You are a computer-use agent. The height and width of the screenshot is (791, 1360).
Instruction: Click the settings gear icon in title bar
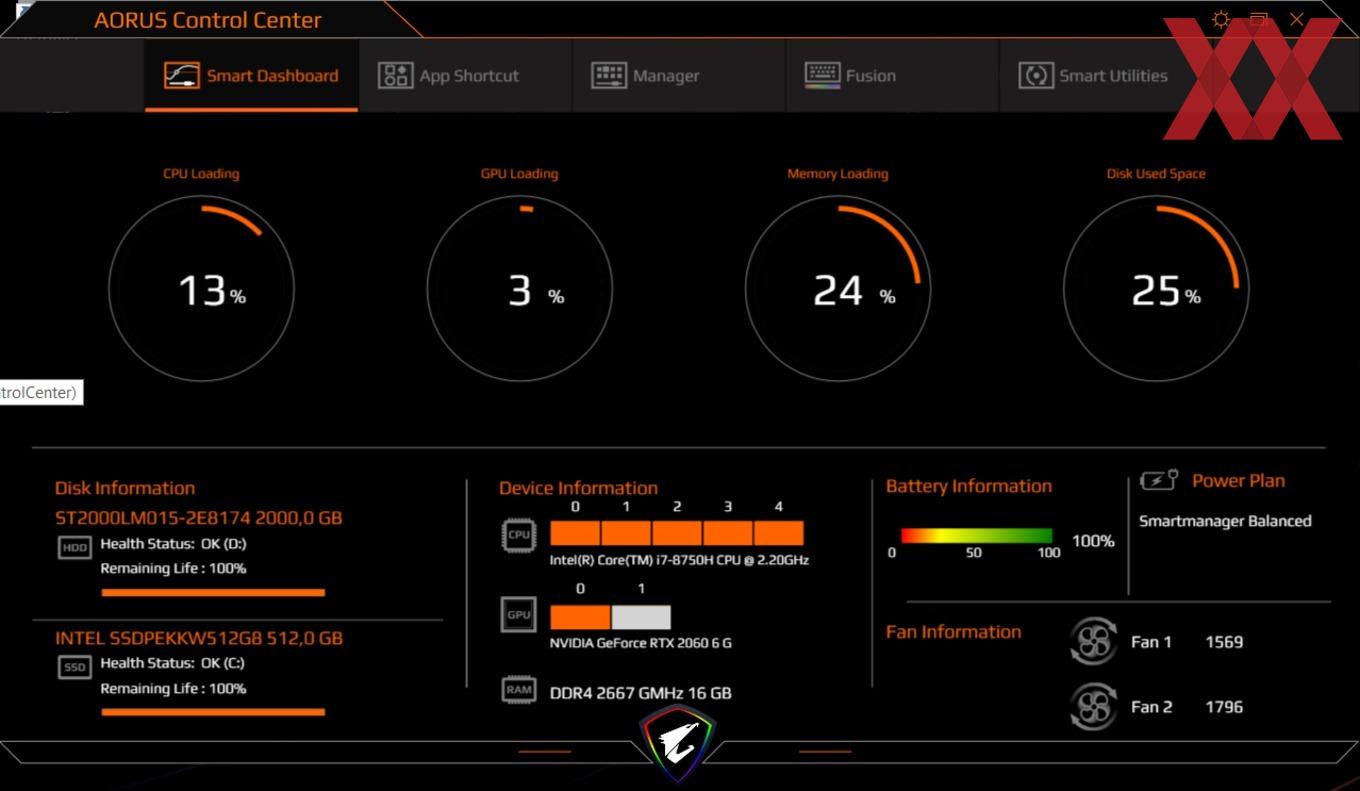[1221, 20]
